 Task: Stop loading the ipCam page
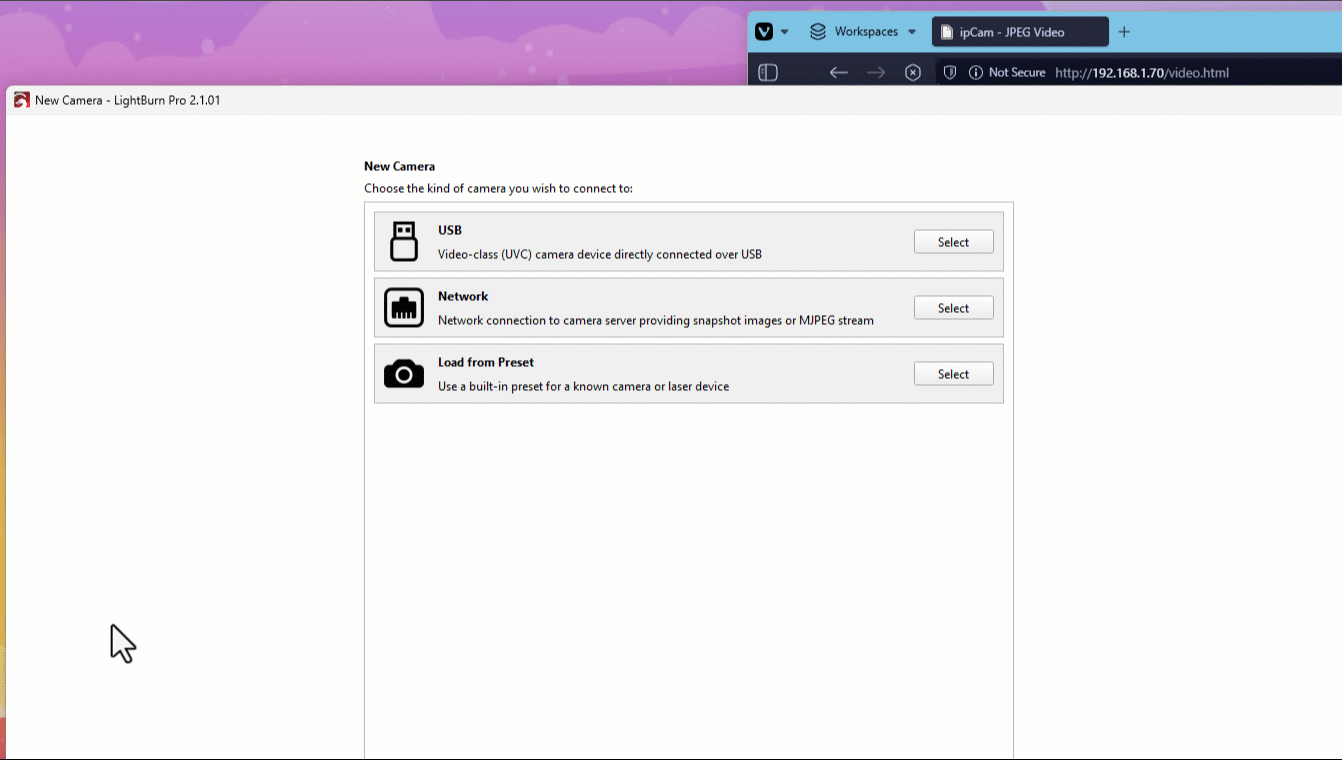click(x=912, y=72)
